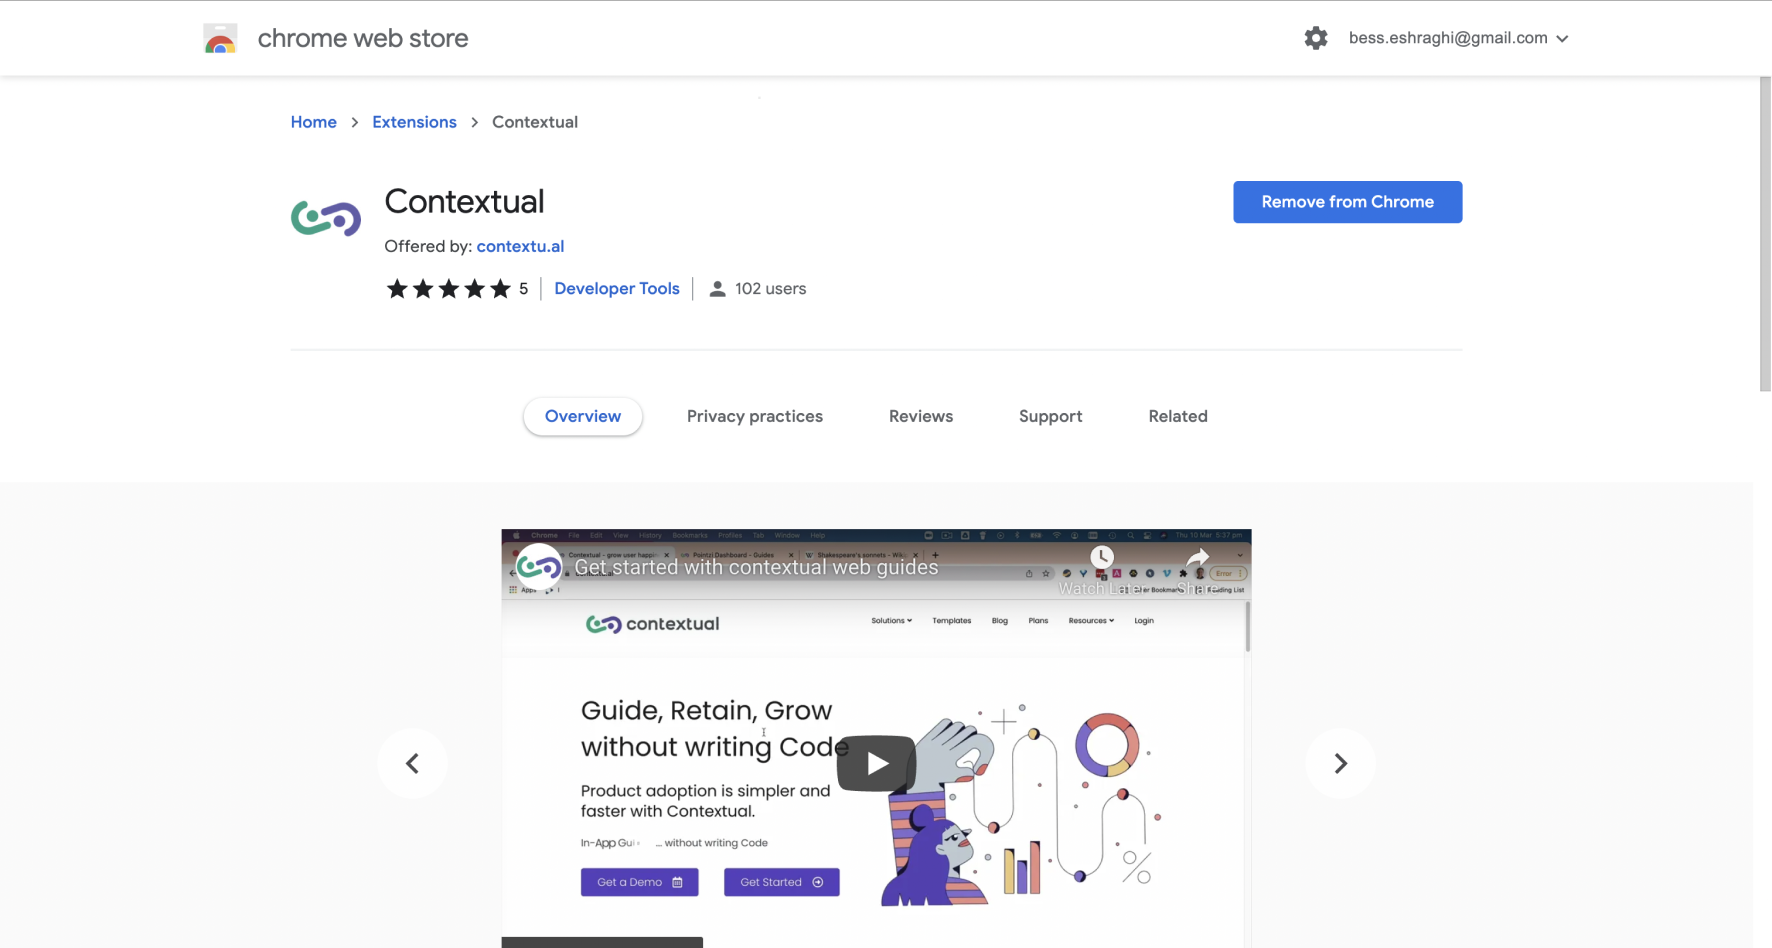Open the Developer Tools category link
The height and width of the screenshot is (948, 1772).
617,289
